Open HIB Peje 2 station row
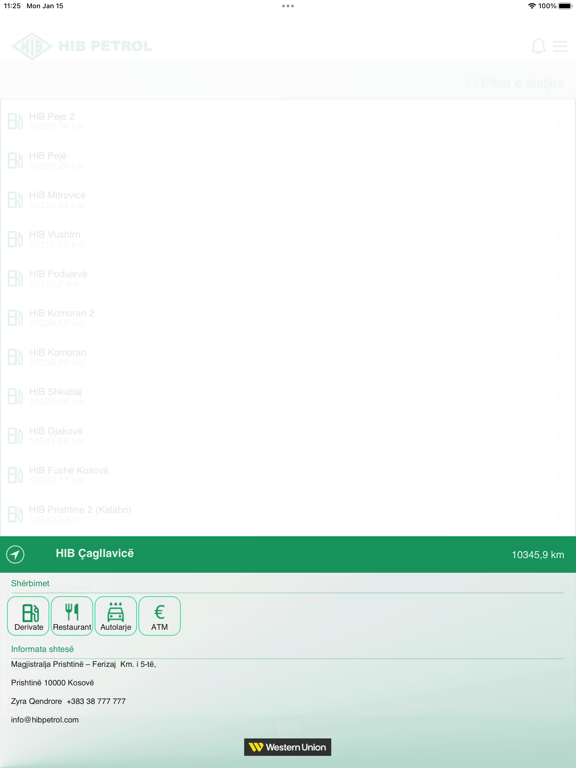Viewport: 576px width, 768px height. point(288,120)
